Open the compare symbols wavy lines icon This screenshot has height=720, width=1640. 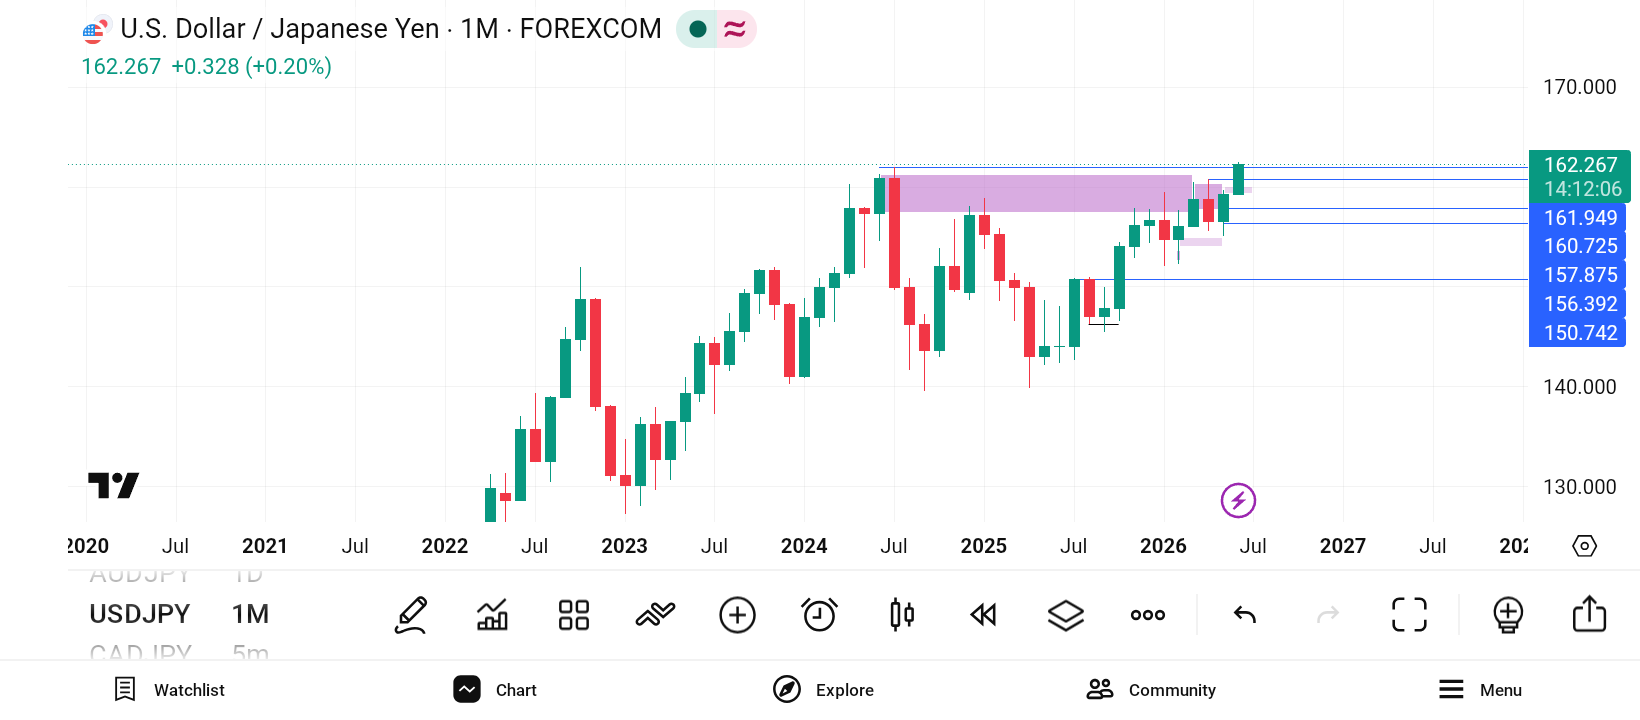[656, 615]
